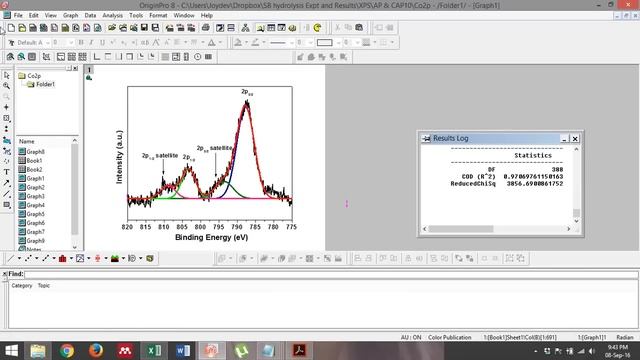Click the Print toolbar icon

(x=206, y=28)
